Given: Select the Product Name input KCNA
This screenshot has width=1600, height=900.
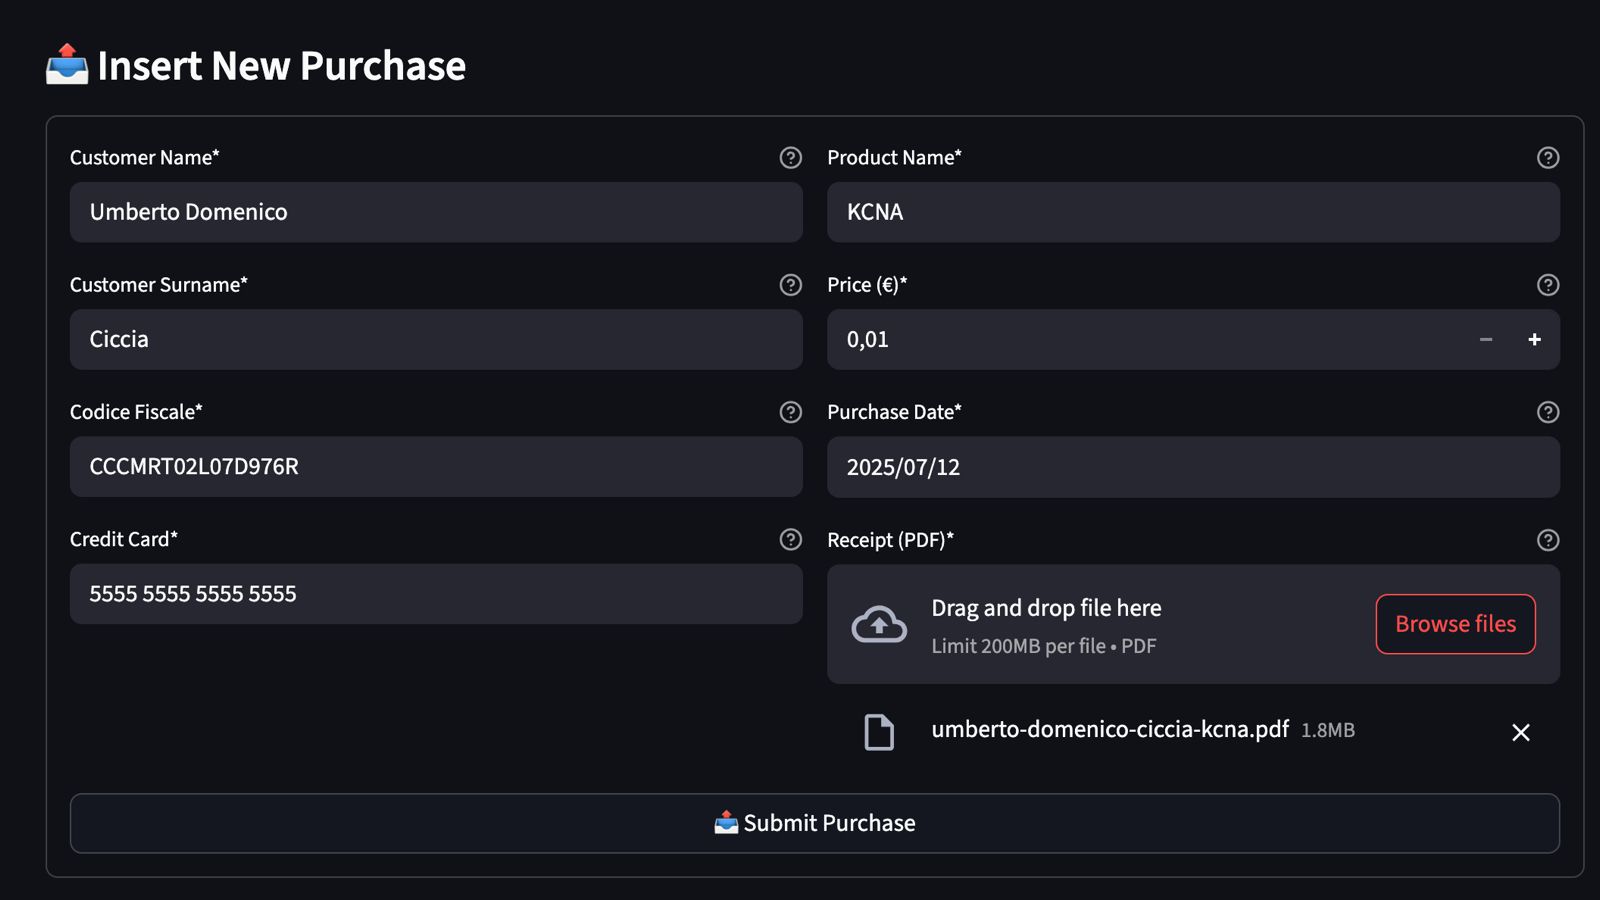Looking at the screenshot, I should point(1192,212).
